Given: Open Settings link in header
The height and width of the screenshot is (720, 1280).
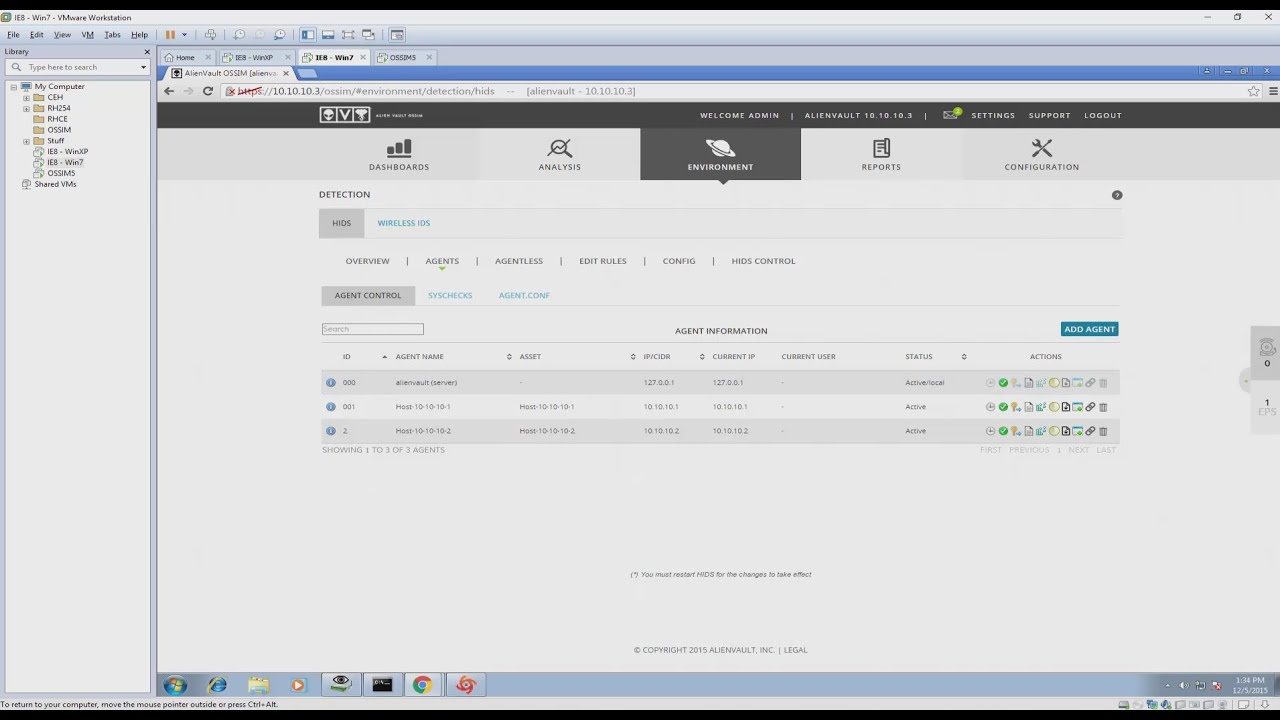Looking at the screenshot, I should 993,115.
